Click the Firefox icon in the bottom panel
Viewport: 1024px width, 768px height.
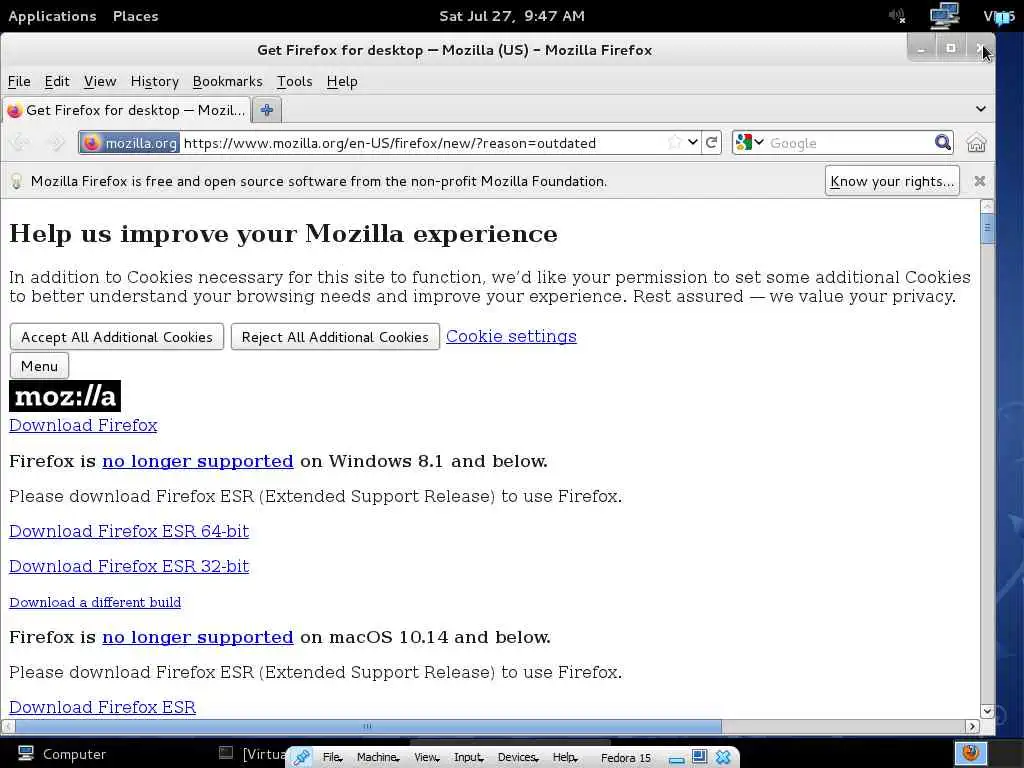coord(971,753)
